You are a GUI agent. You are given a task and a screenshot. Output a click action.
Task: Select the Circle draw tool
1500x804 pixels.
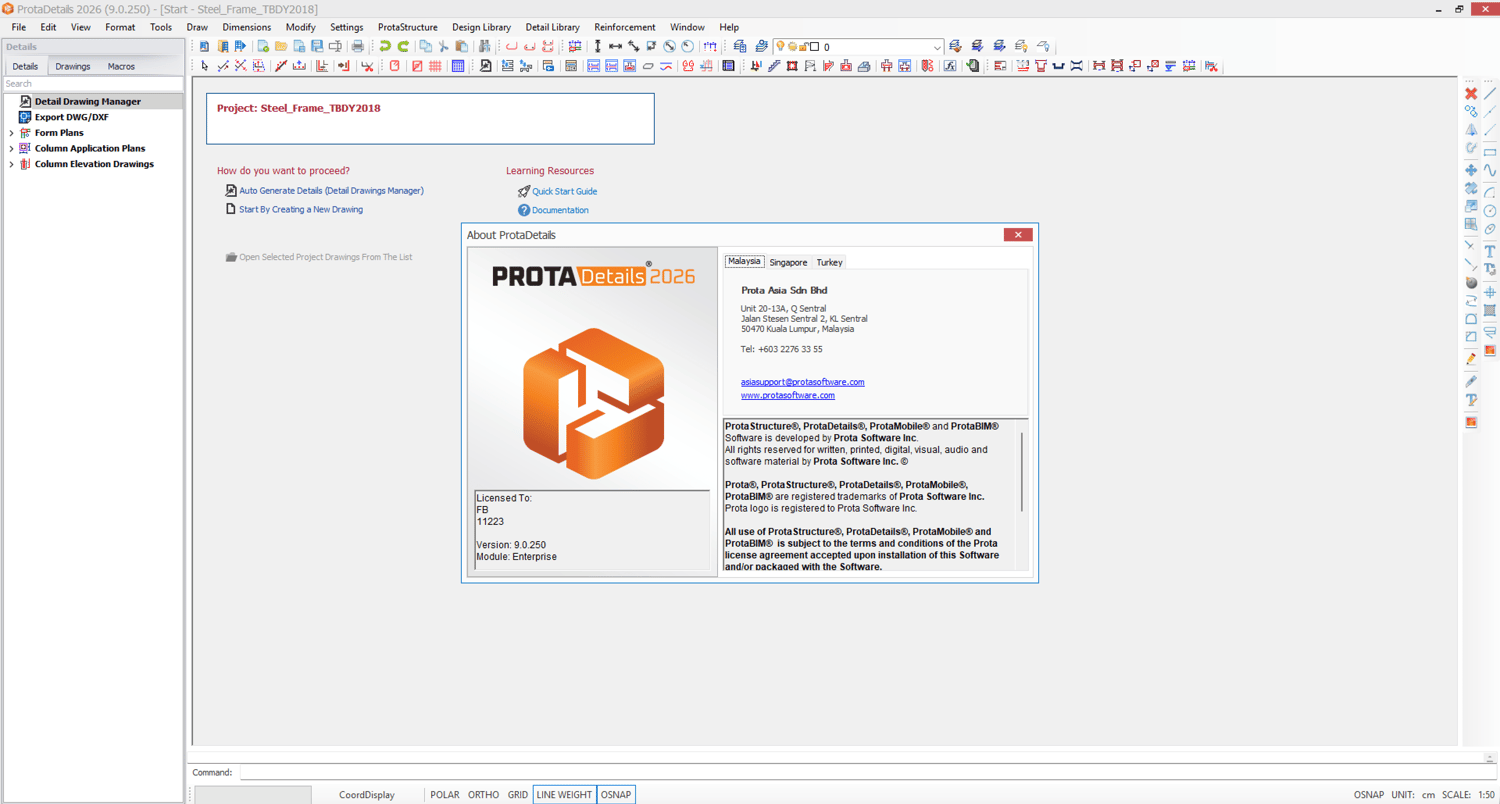click(x=1490, y=210)
